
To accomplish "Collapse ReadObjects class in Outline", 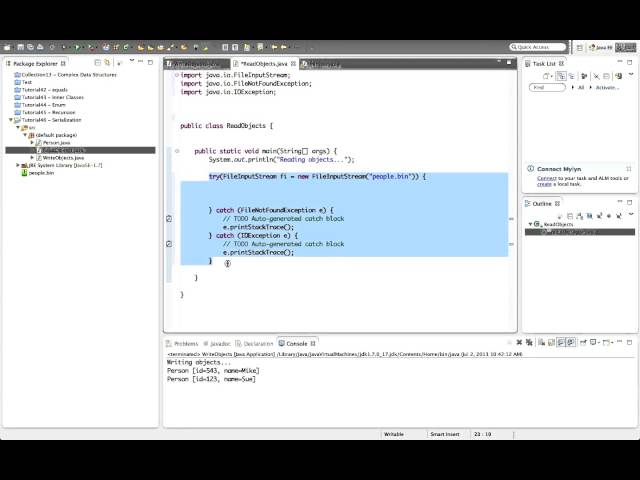I will [530, 224].
